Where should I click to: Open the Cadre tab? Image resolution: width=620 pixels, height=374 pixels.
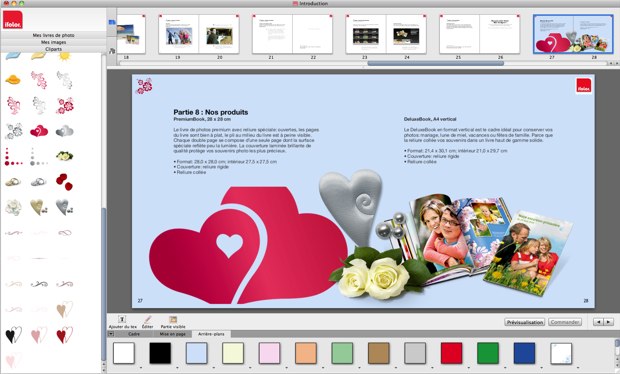coord(134,334)
